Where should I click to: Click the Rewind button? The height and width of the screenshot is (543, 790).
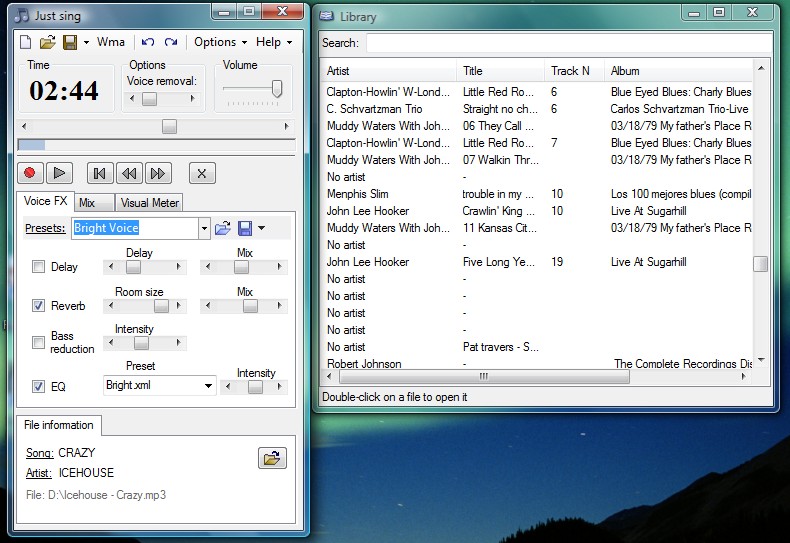pyautogui.click(x=128, y=173)
